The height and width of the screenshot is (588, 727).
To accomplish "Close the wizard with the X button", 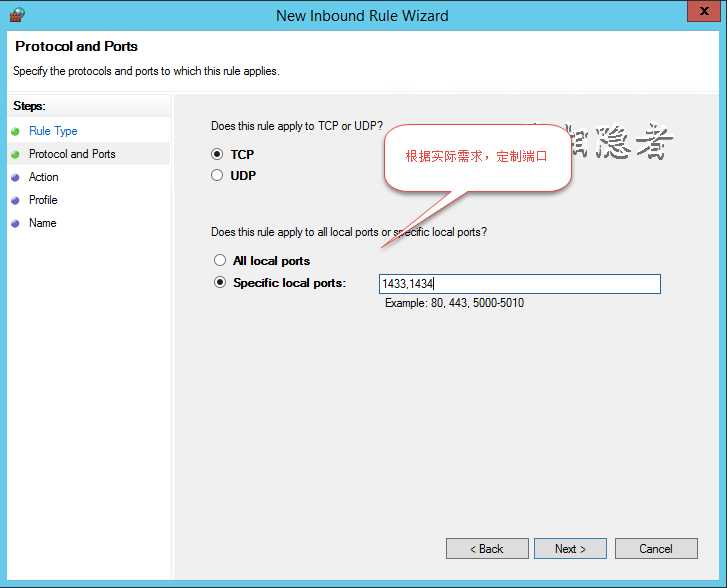I will click(x=703, y=11).
